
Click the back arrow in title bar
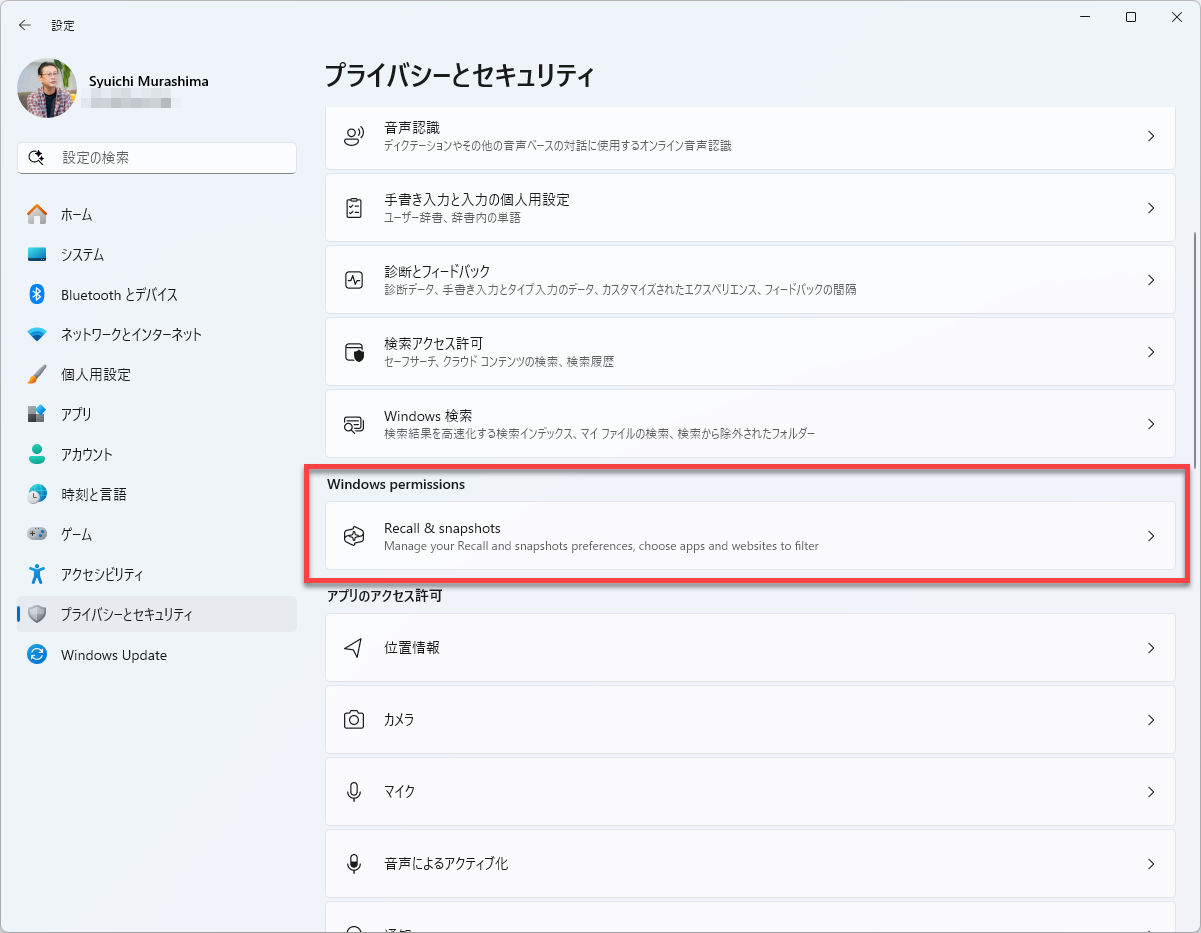point(25,25)
